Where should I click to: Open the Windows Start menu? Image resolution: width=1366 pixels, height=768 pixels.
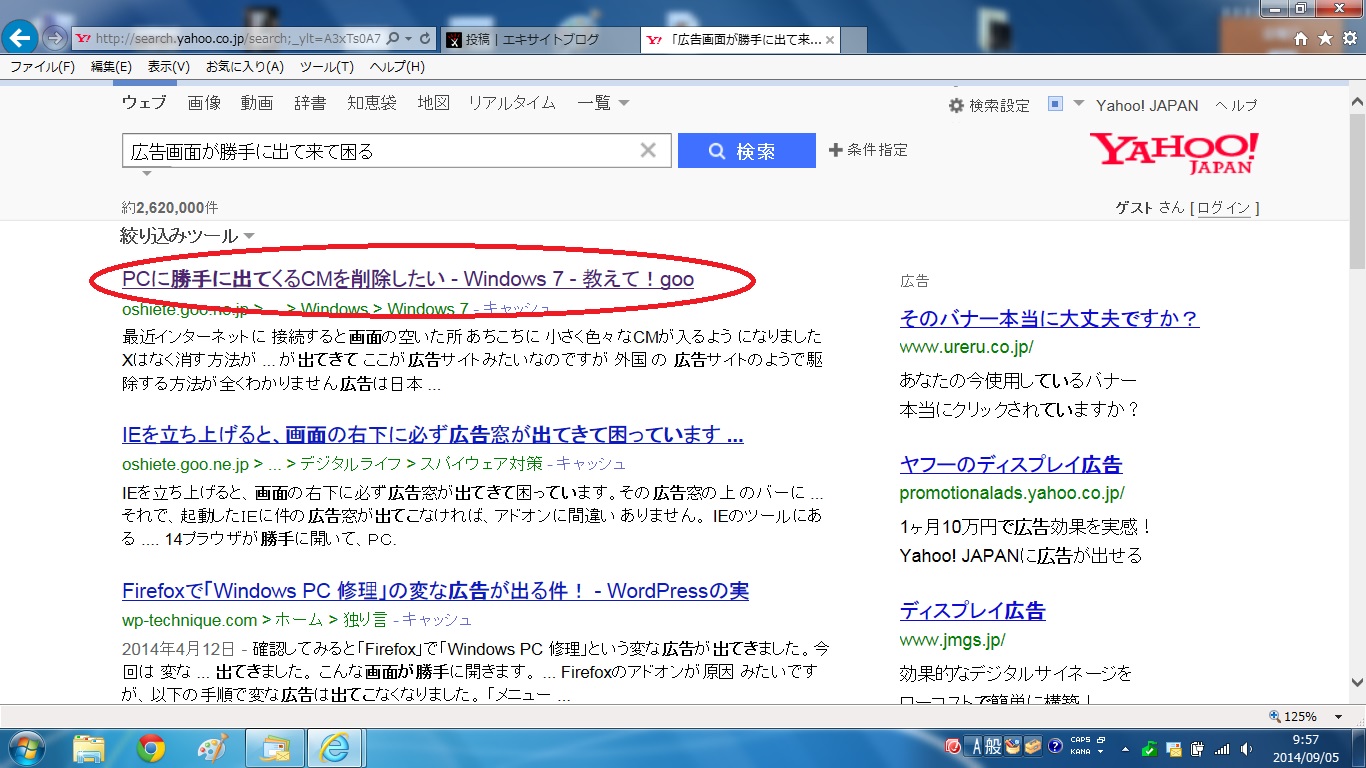click(x=27, y=747)
